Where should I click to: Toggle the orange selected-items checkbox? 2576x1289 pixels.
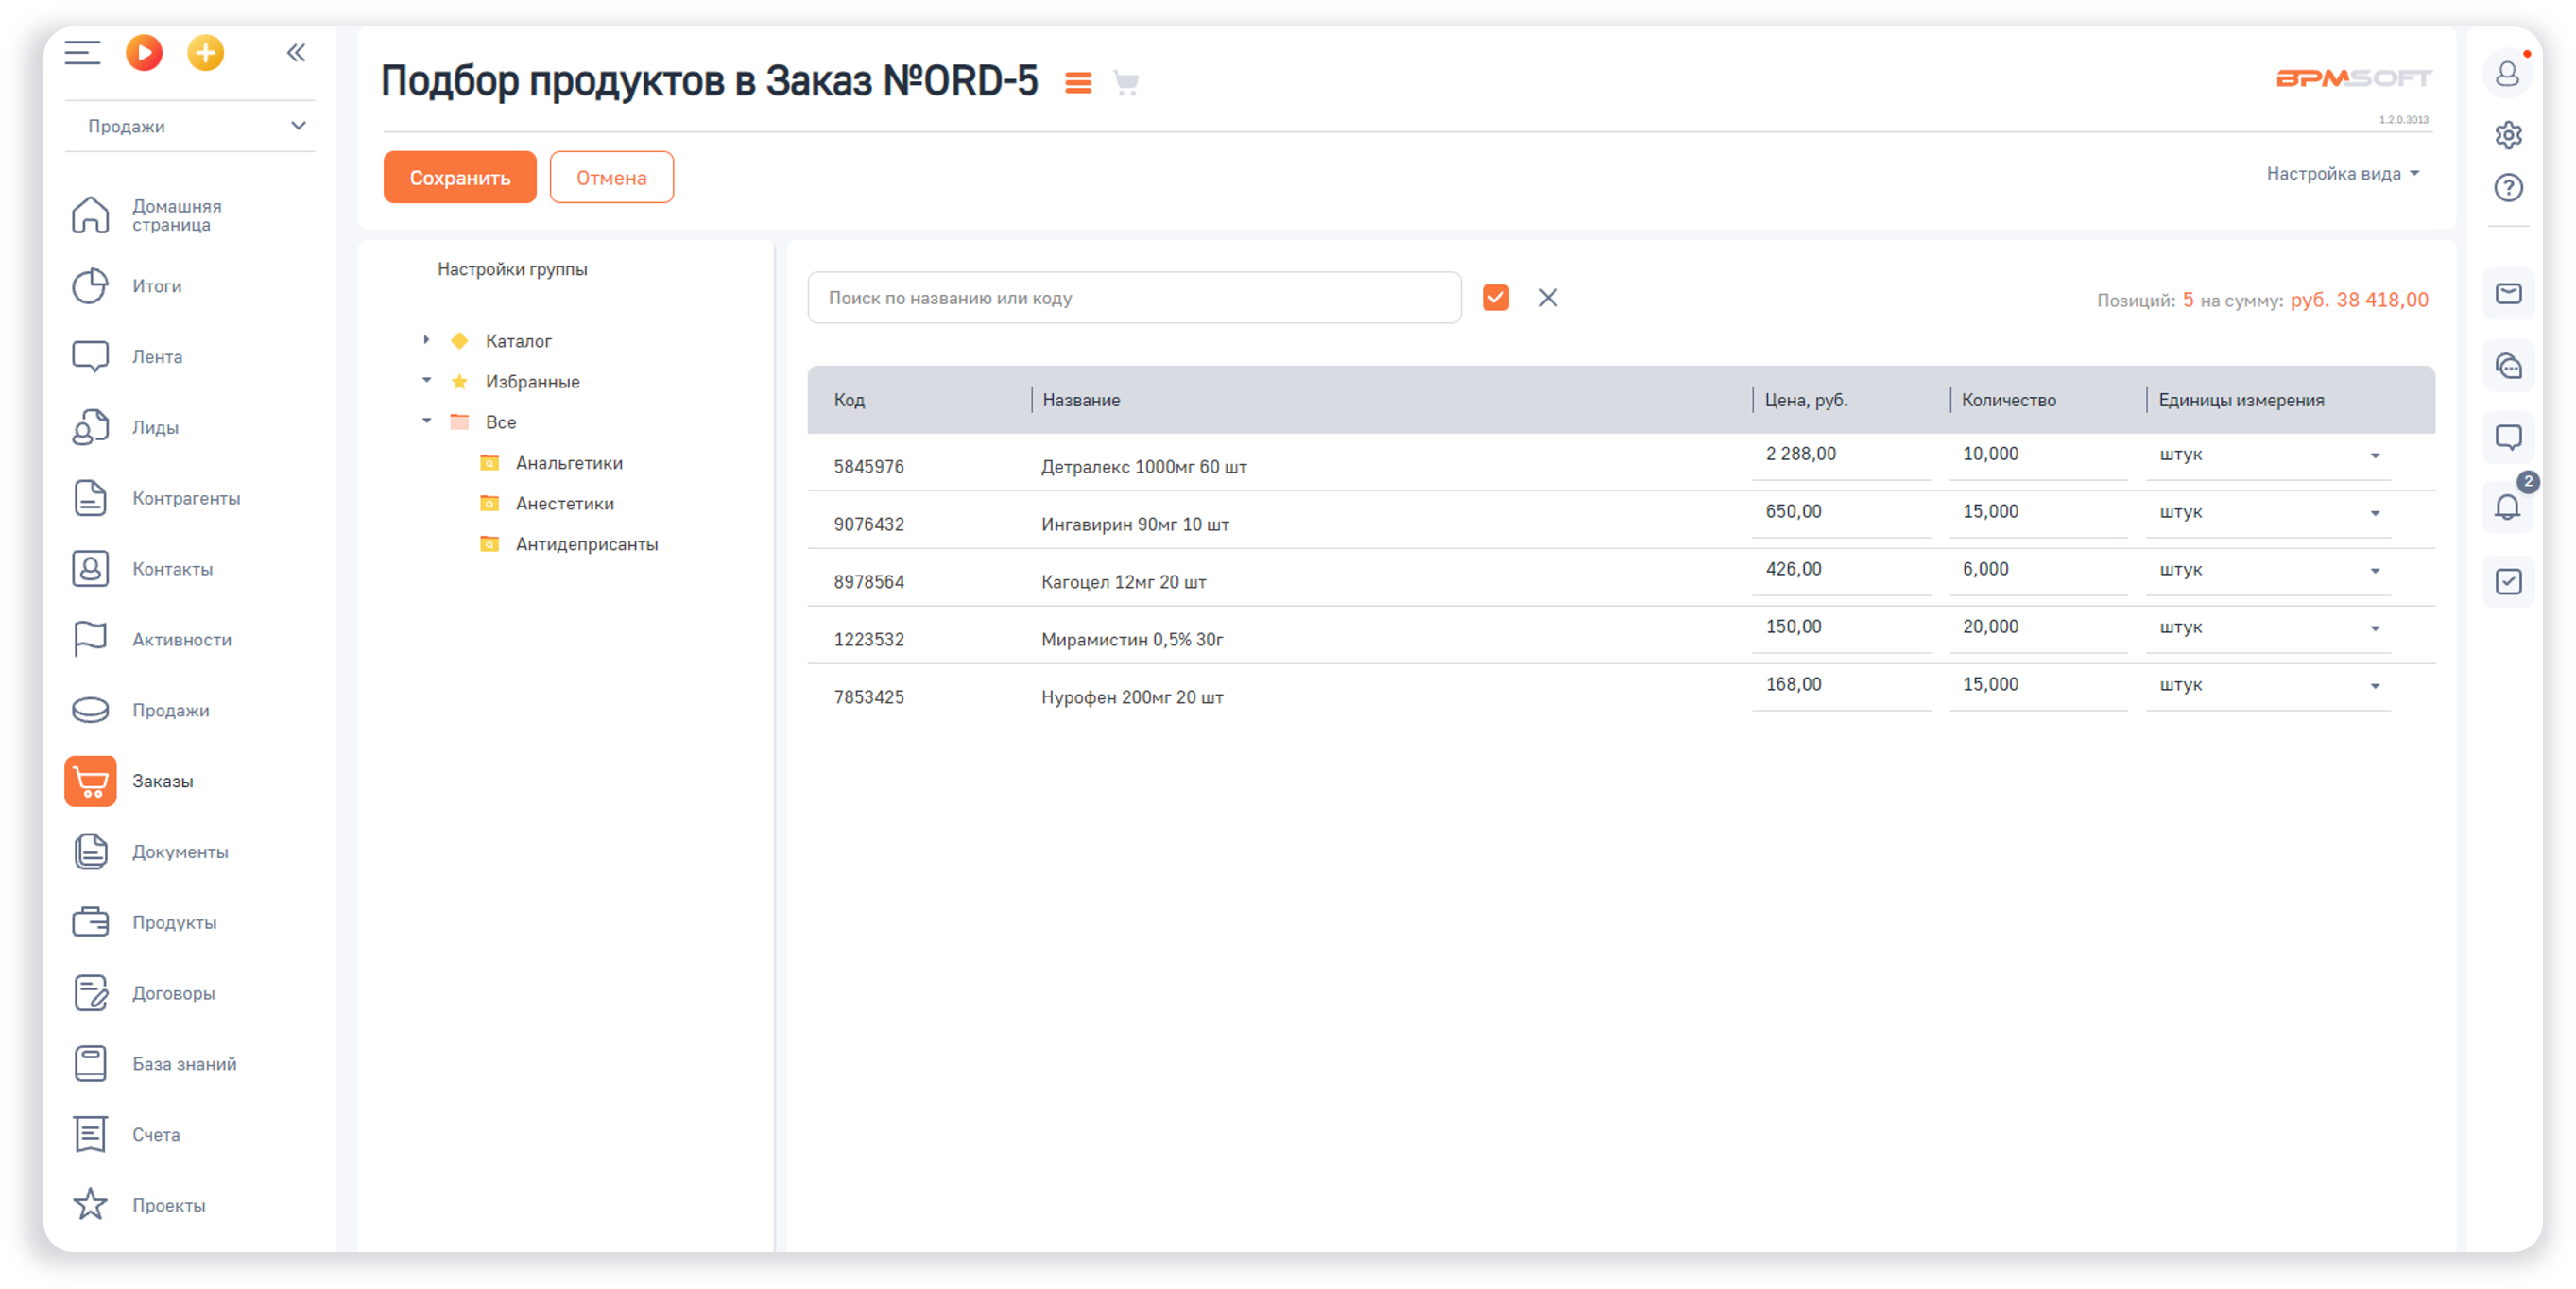point(1496,298)
